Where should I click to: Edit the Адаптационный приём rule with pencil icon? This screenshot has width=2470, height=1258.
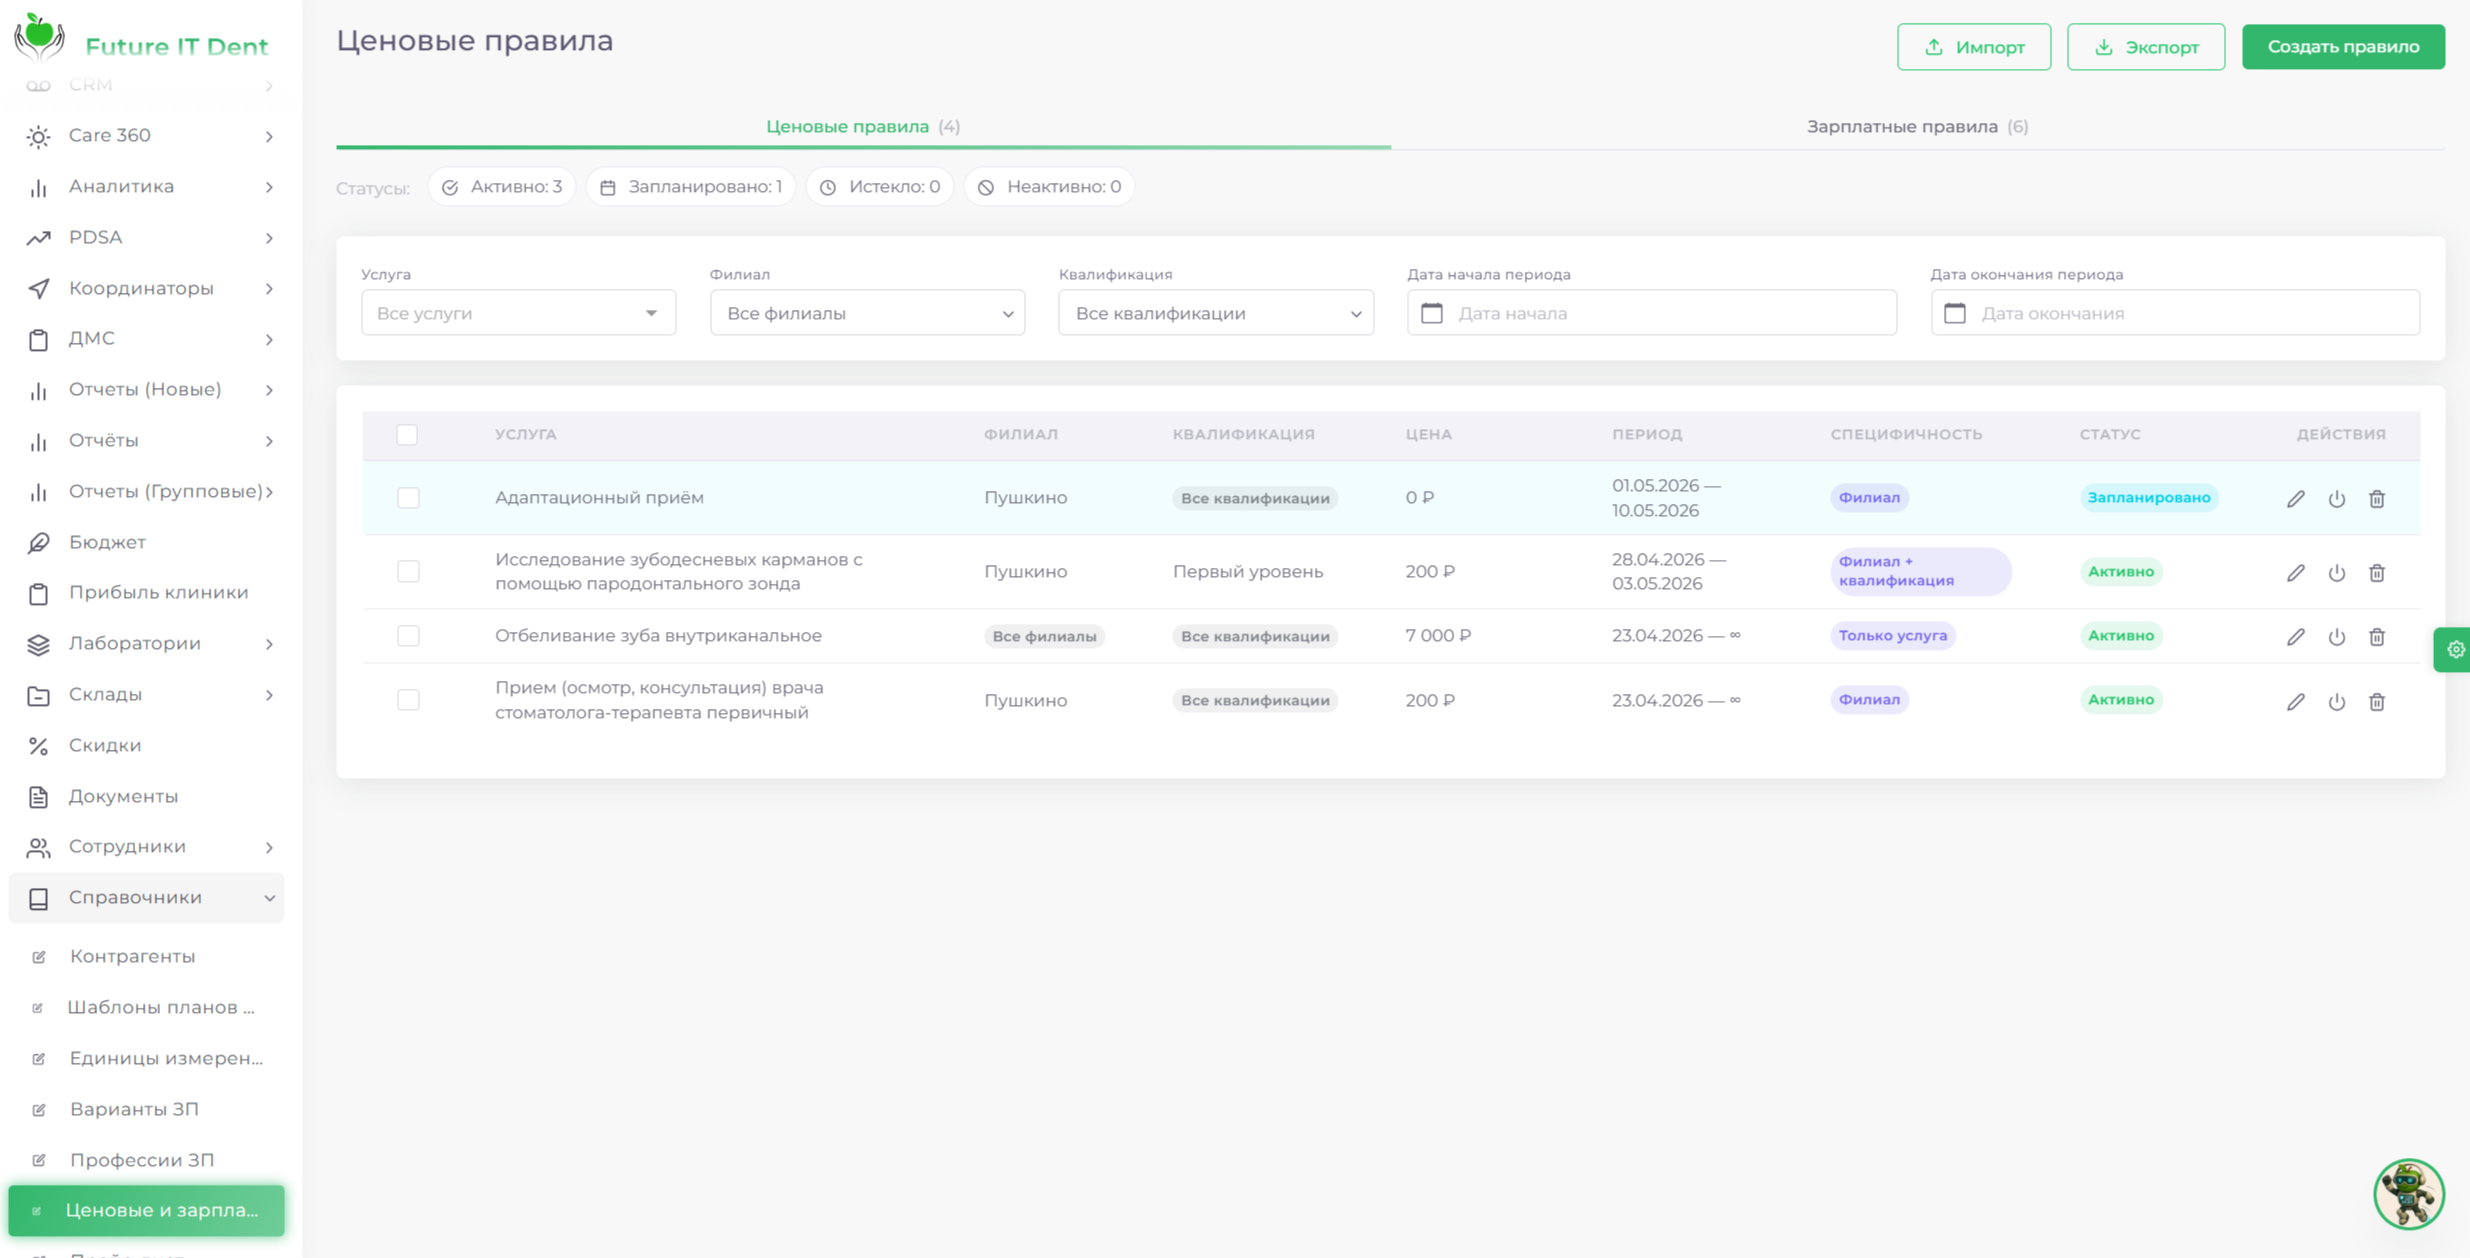2295,498
